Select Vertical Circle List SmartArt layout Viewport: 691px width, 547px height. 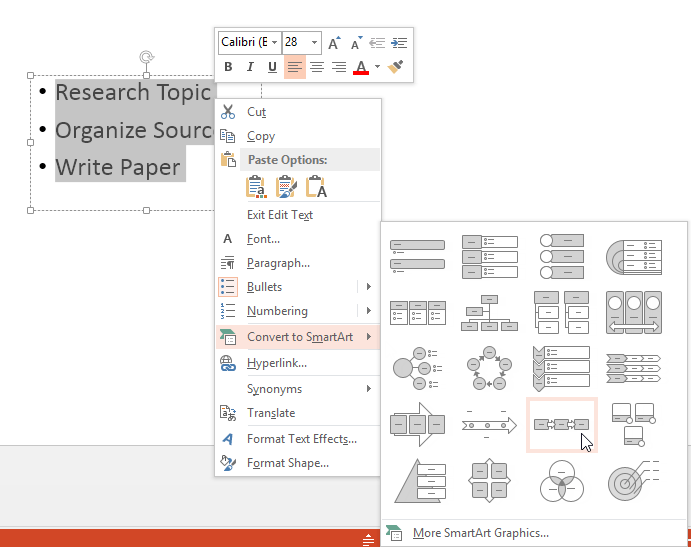click(562, 257)
